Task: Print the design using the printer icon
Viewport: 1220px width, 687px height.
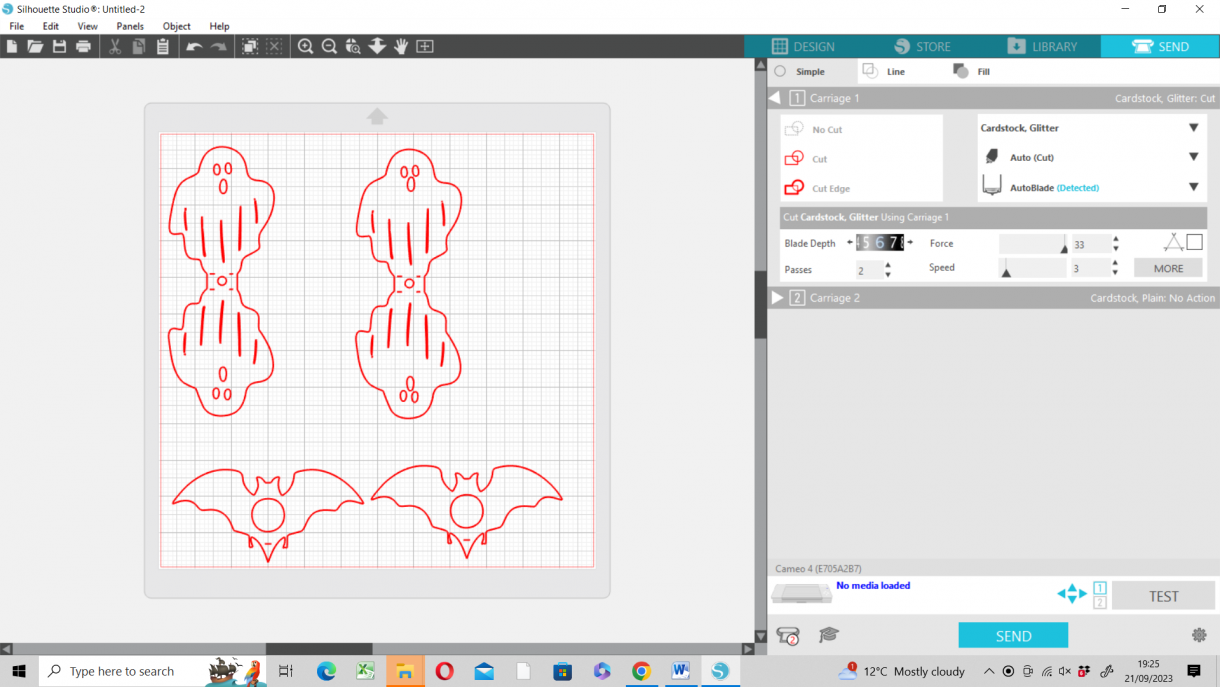Action: [x=83, y=47]
